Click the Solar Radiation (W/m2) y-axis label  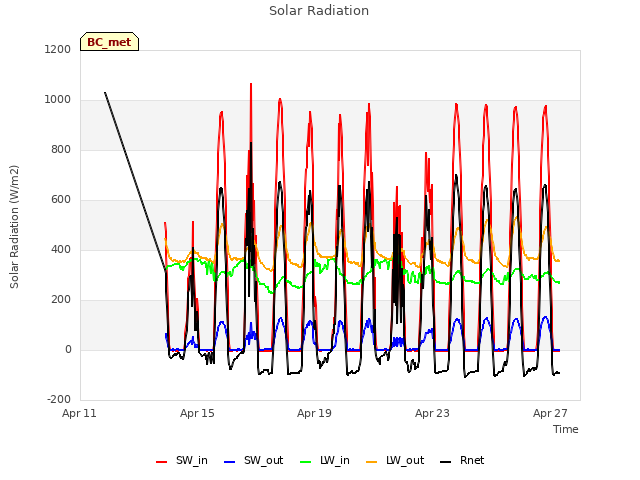click(x=14, y=227)
